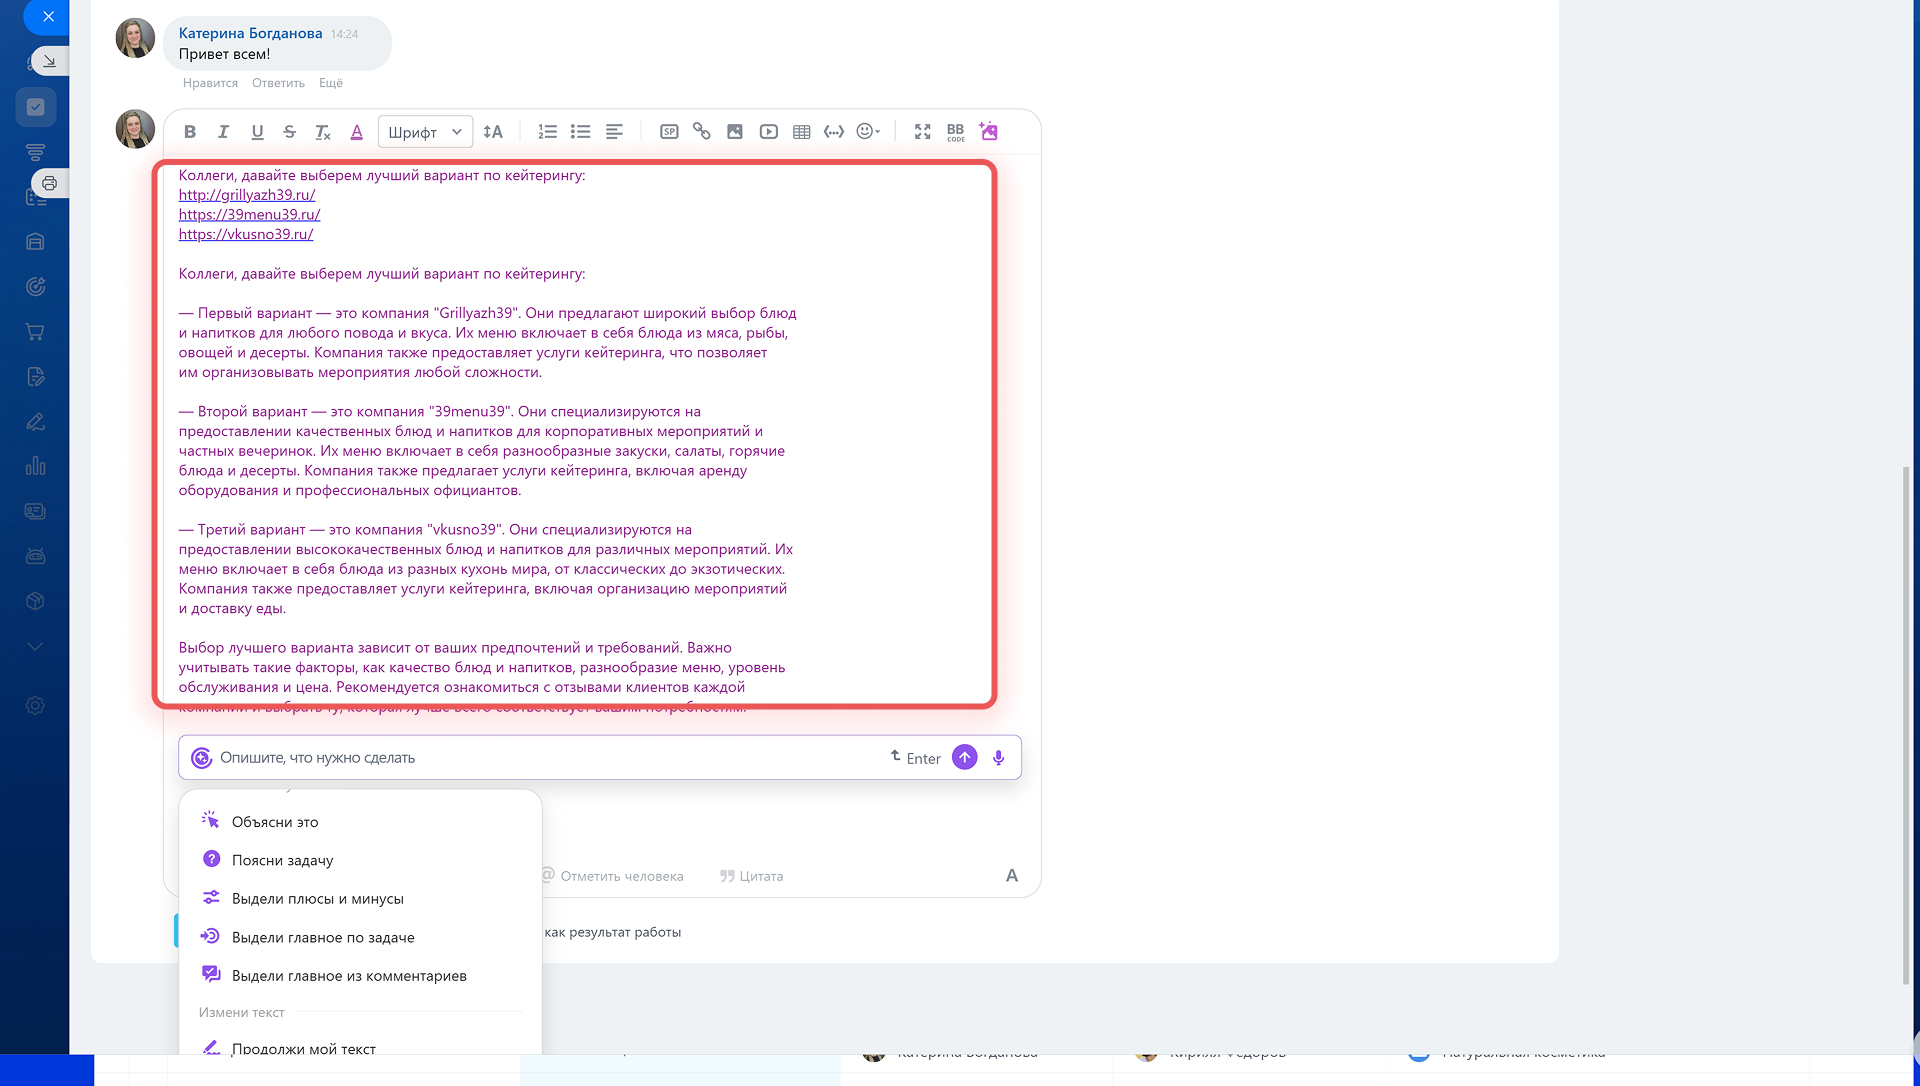Expand editor to full screen

[x=922, y=132]
